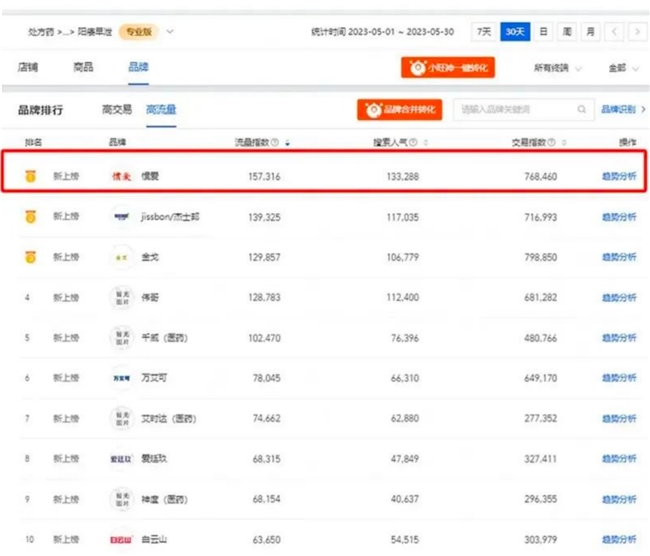Screen dimensions: 650x556
Task: Open 趋势分析 for the 798,850 row
Action: pyautogui.click(x=618, y=257)
